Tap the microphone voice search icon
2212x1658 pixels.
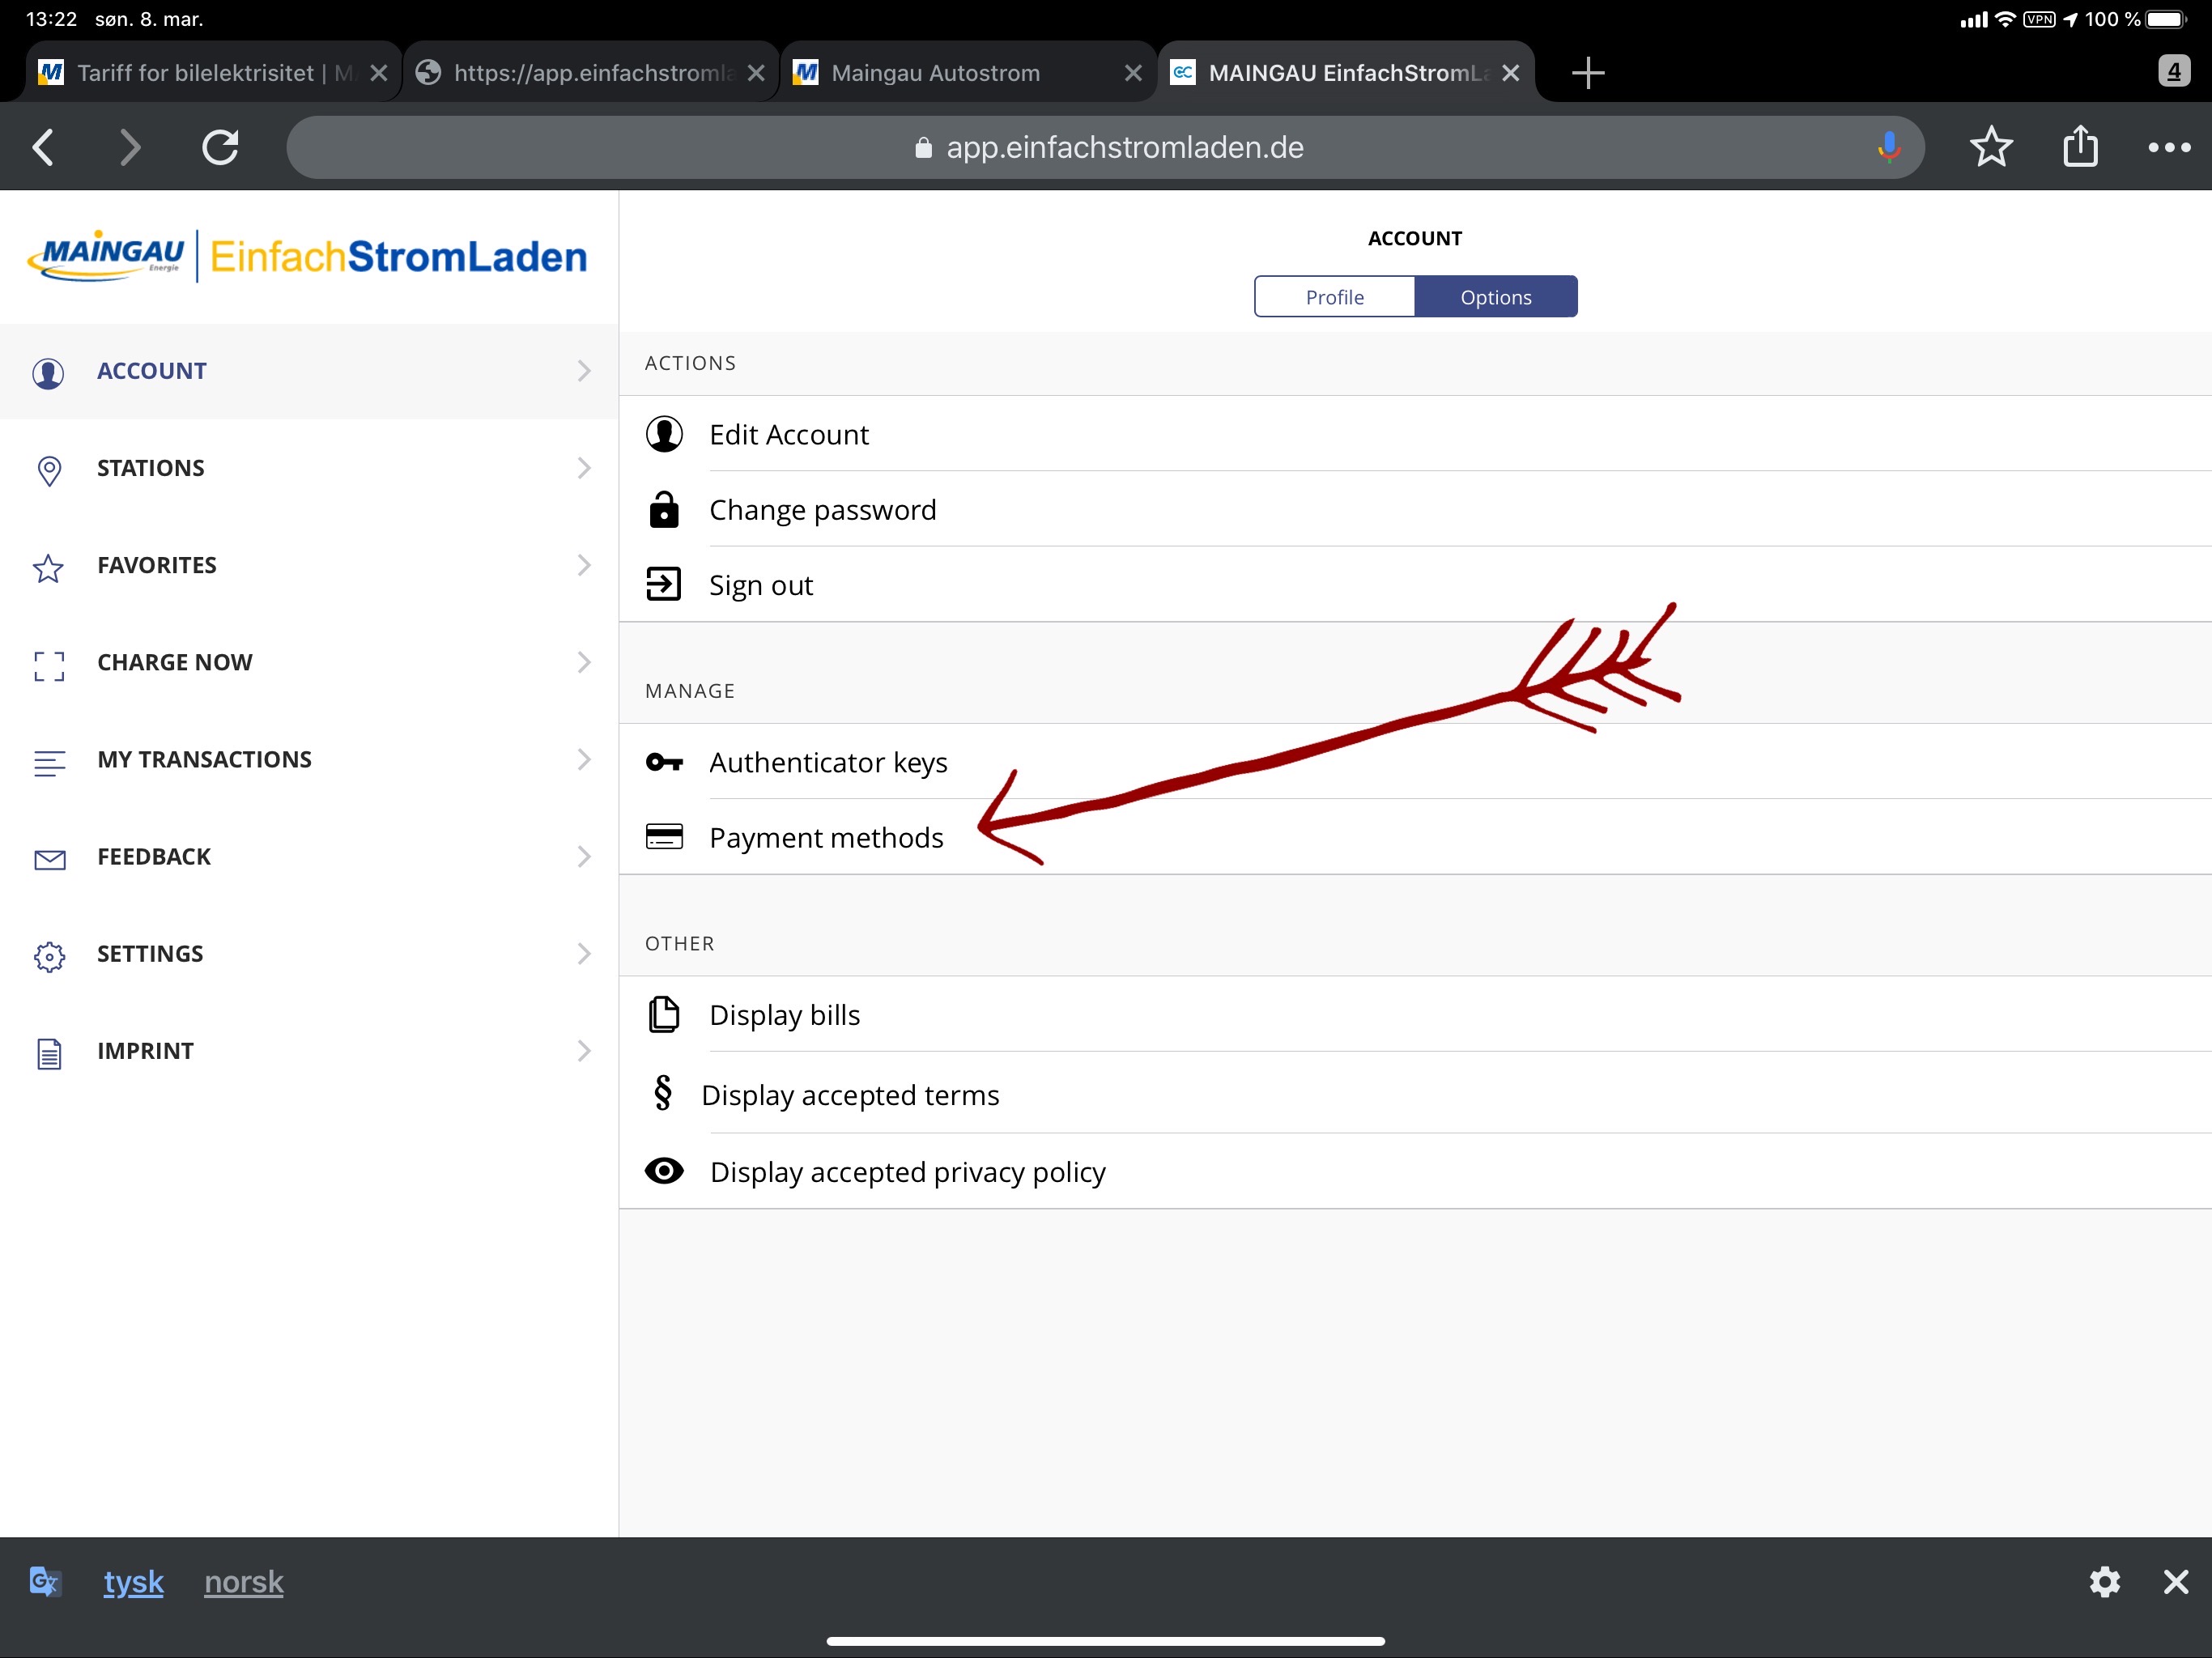click(1887, 147)
